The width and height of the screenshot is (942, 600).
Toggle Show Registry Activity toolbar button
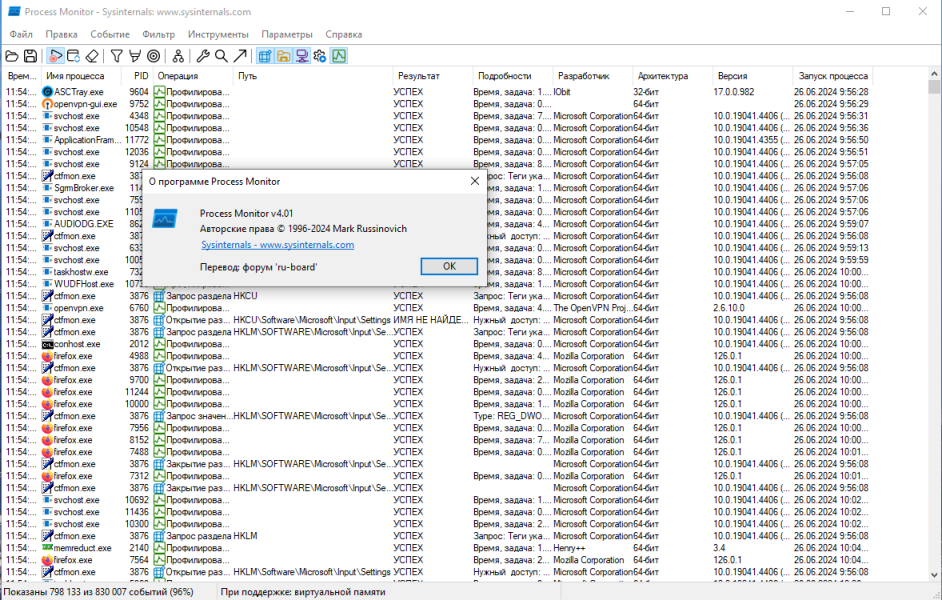[x=265, y=56]
